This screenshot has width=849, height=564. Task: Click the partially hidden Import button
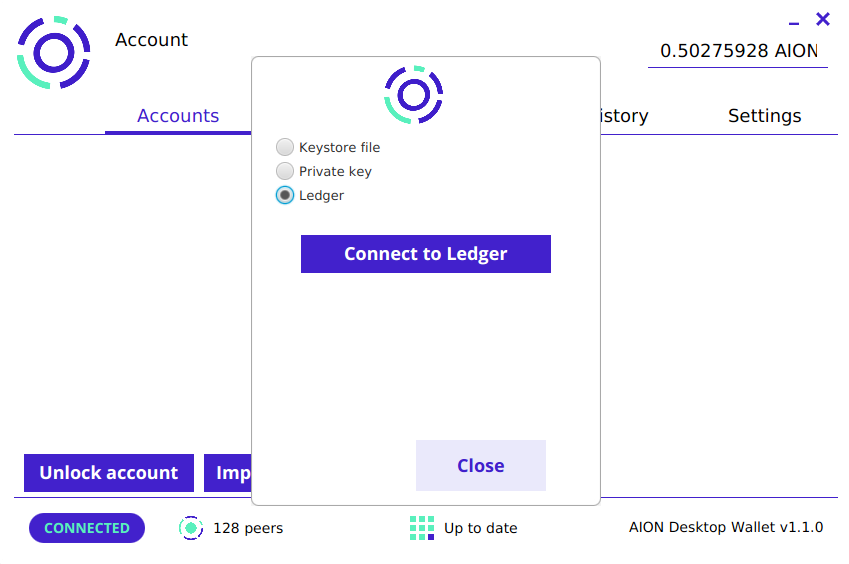pos(228,473)
